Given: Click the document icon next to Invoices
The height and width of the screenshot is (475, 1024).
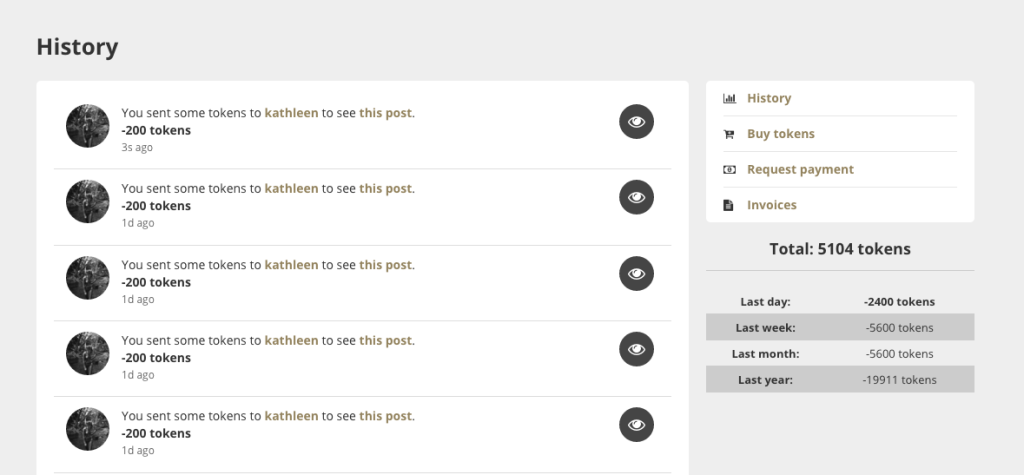Looking at the screenshot, I should [729, 205].
